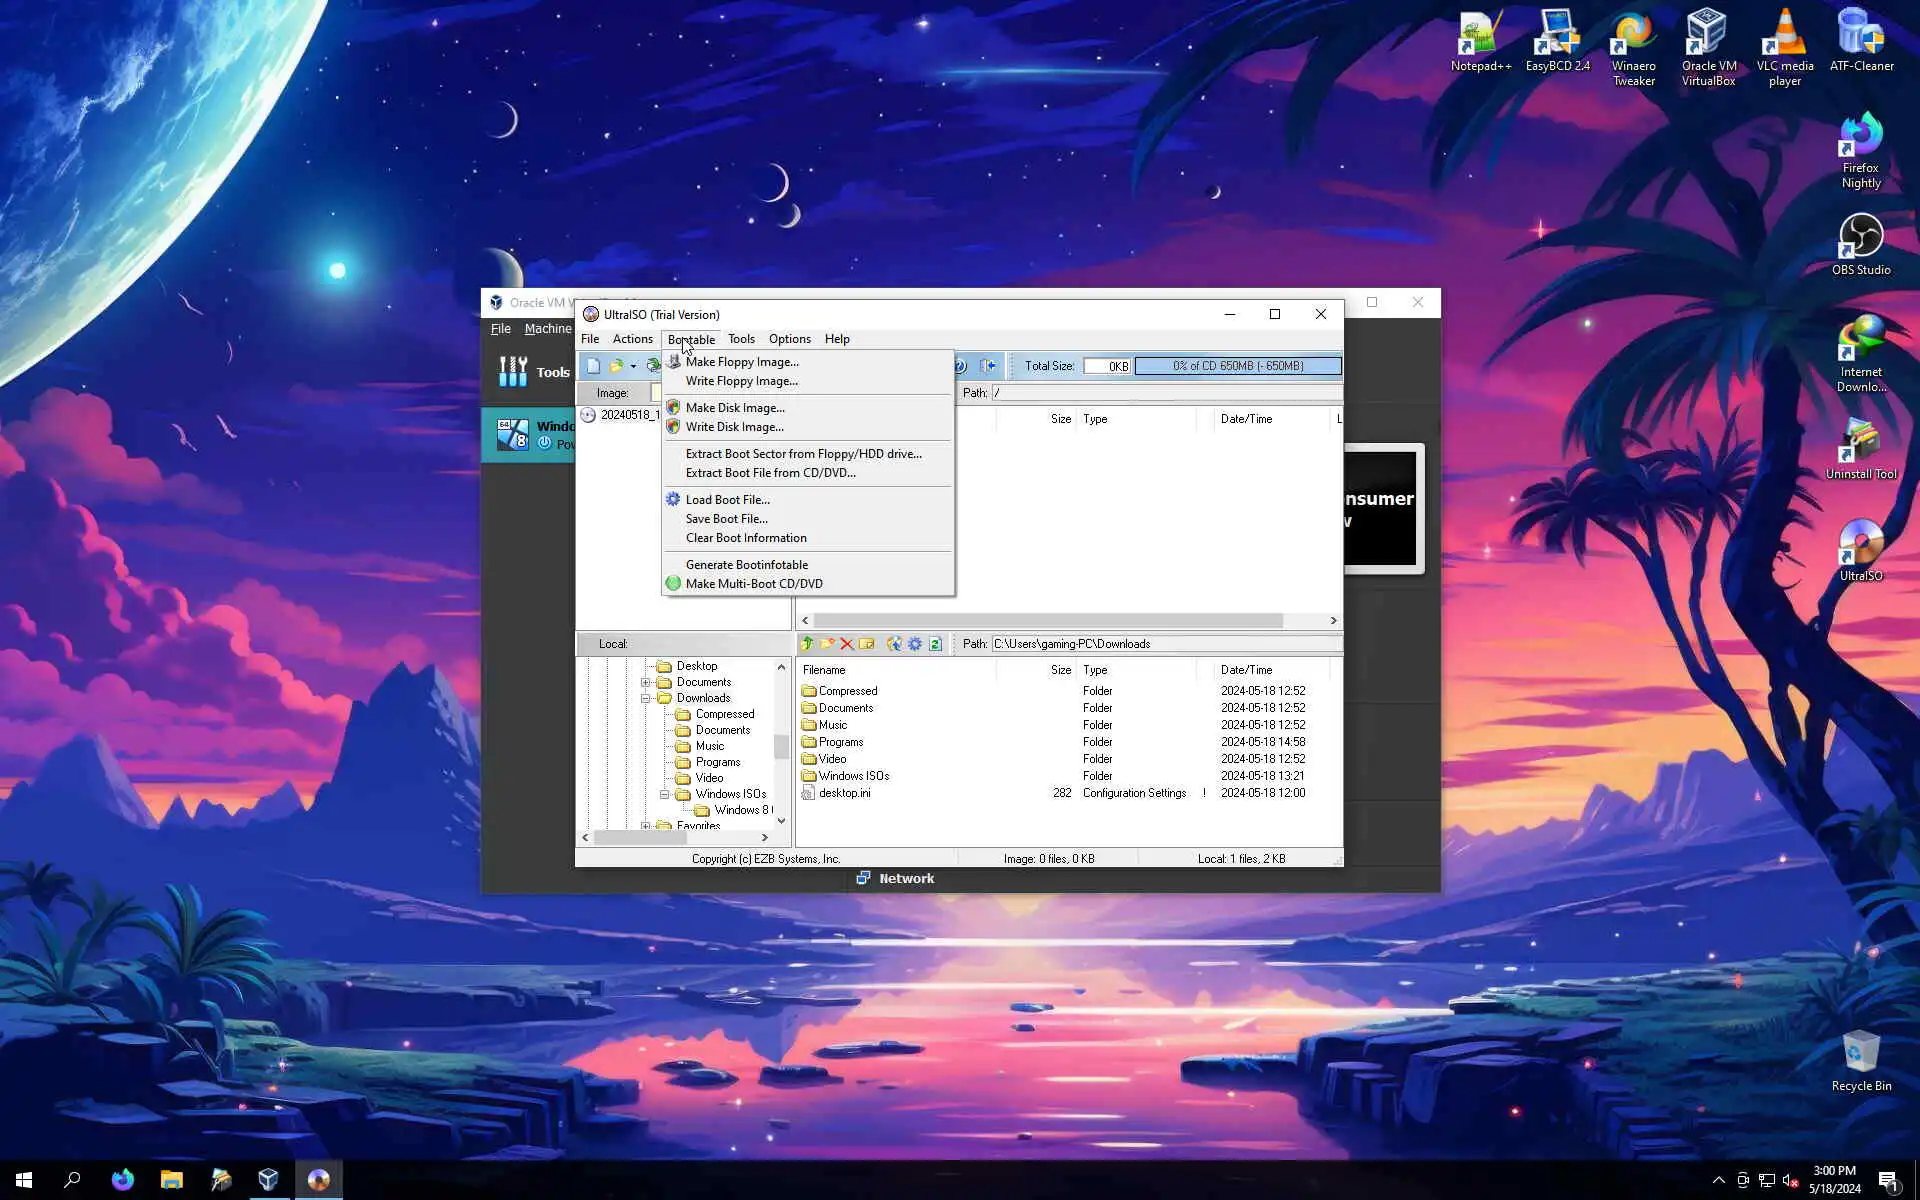
Task: Choose Load Boot File from menu
Action: [727, 500]
